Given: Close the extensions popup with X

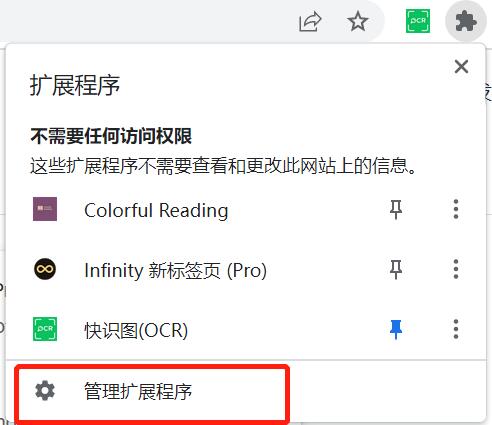Looking at the screenshot, I should coord(461,67).
